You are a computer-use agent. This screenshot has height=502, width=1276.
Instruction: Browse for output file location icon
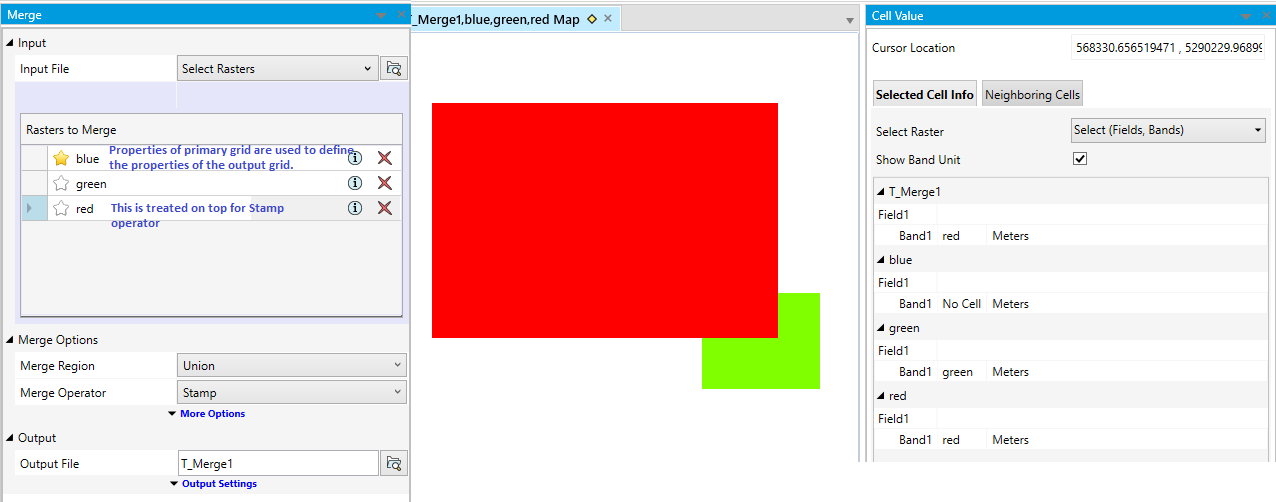pos(394,464)
